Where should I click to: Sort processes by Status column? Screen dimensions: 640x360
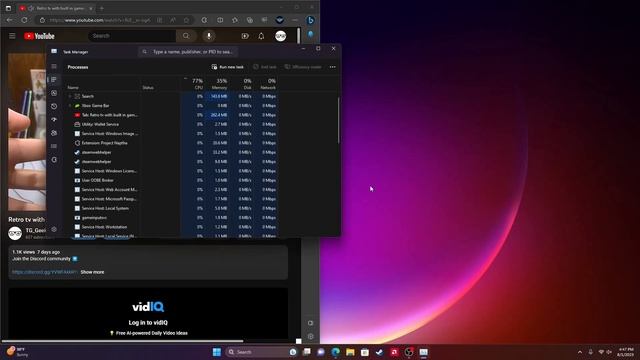148,87
